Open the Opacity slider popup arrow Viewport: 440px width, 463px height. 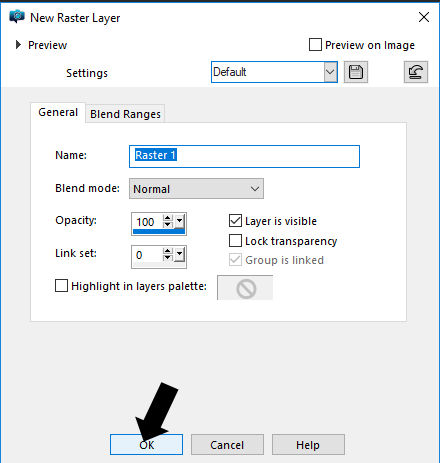(179, 221)
